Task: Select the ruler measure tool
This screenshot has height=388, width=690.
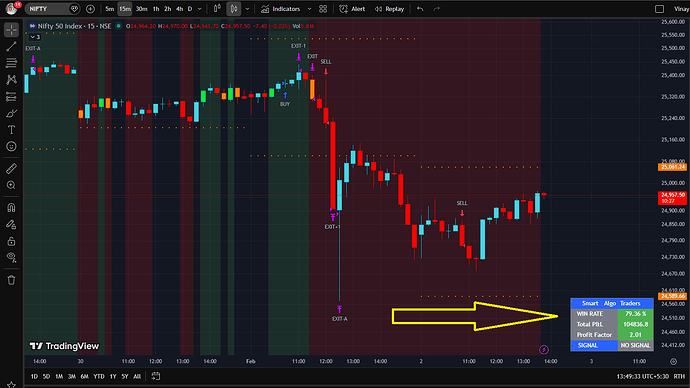Action: 11,168
